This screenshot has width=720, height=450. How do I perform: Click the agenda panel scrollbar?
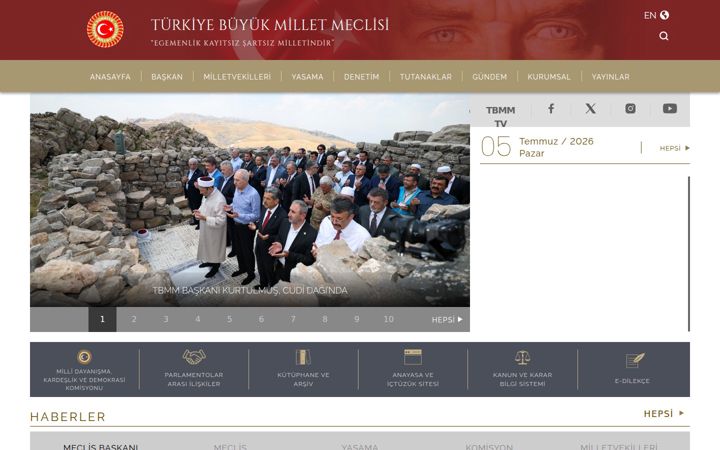click(x=689, y=253)
